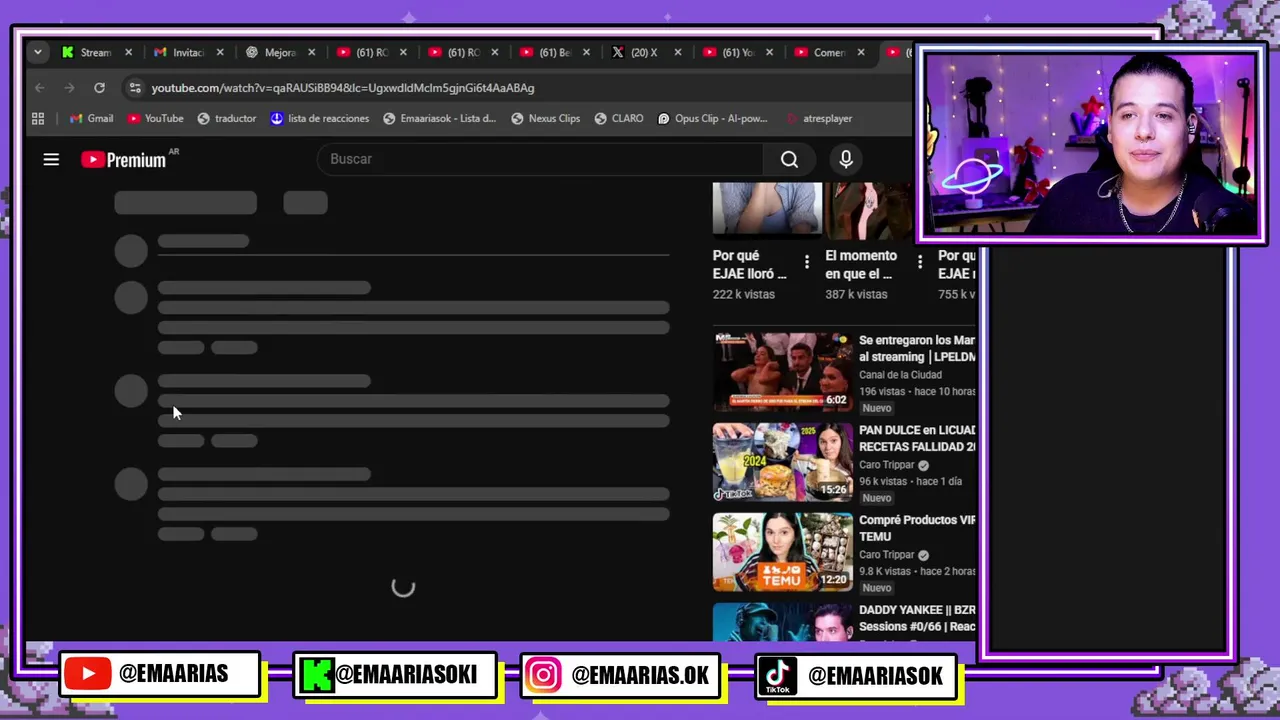Click the youtube.com URL address bar
Screen dimensions: 1280x720
click(x=343, y=88)
